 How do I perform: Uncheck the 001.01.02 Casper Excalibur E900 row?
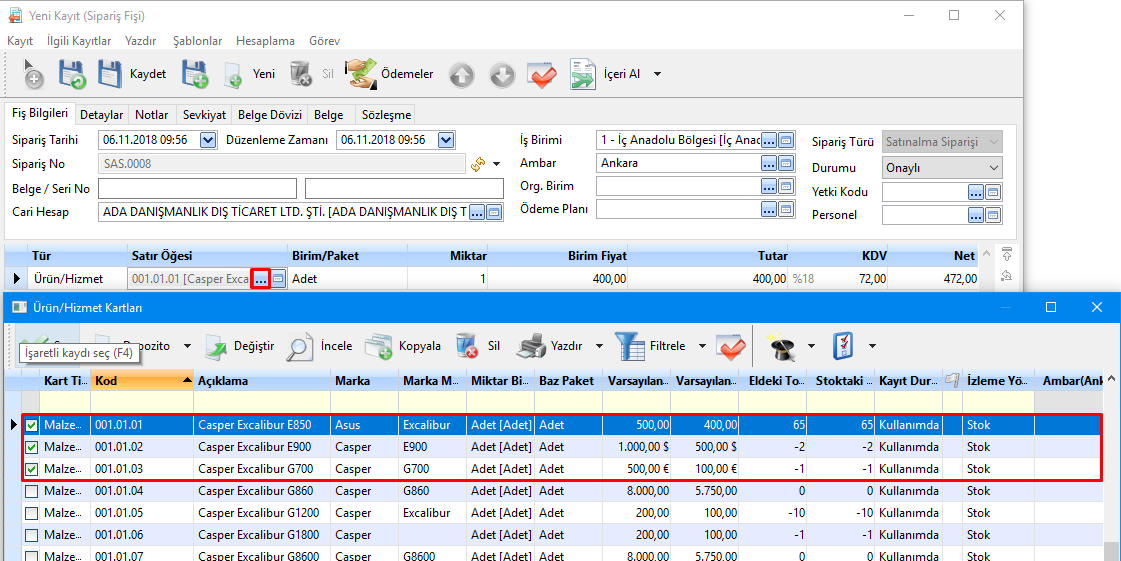[32, 447]
